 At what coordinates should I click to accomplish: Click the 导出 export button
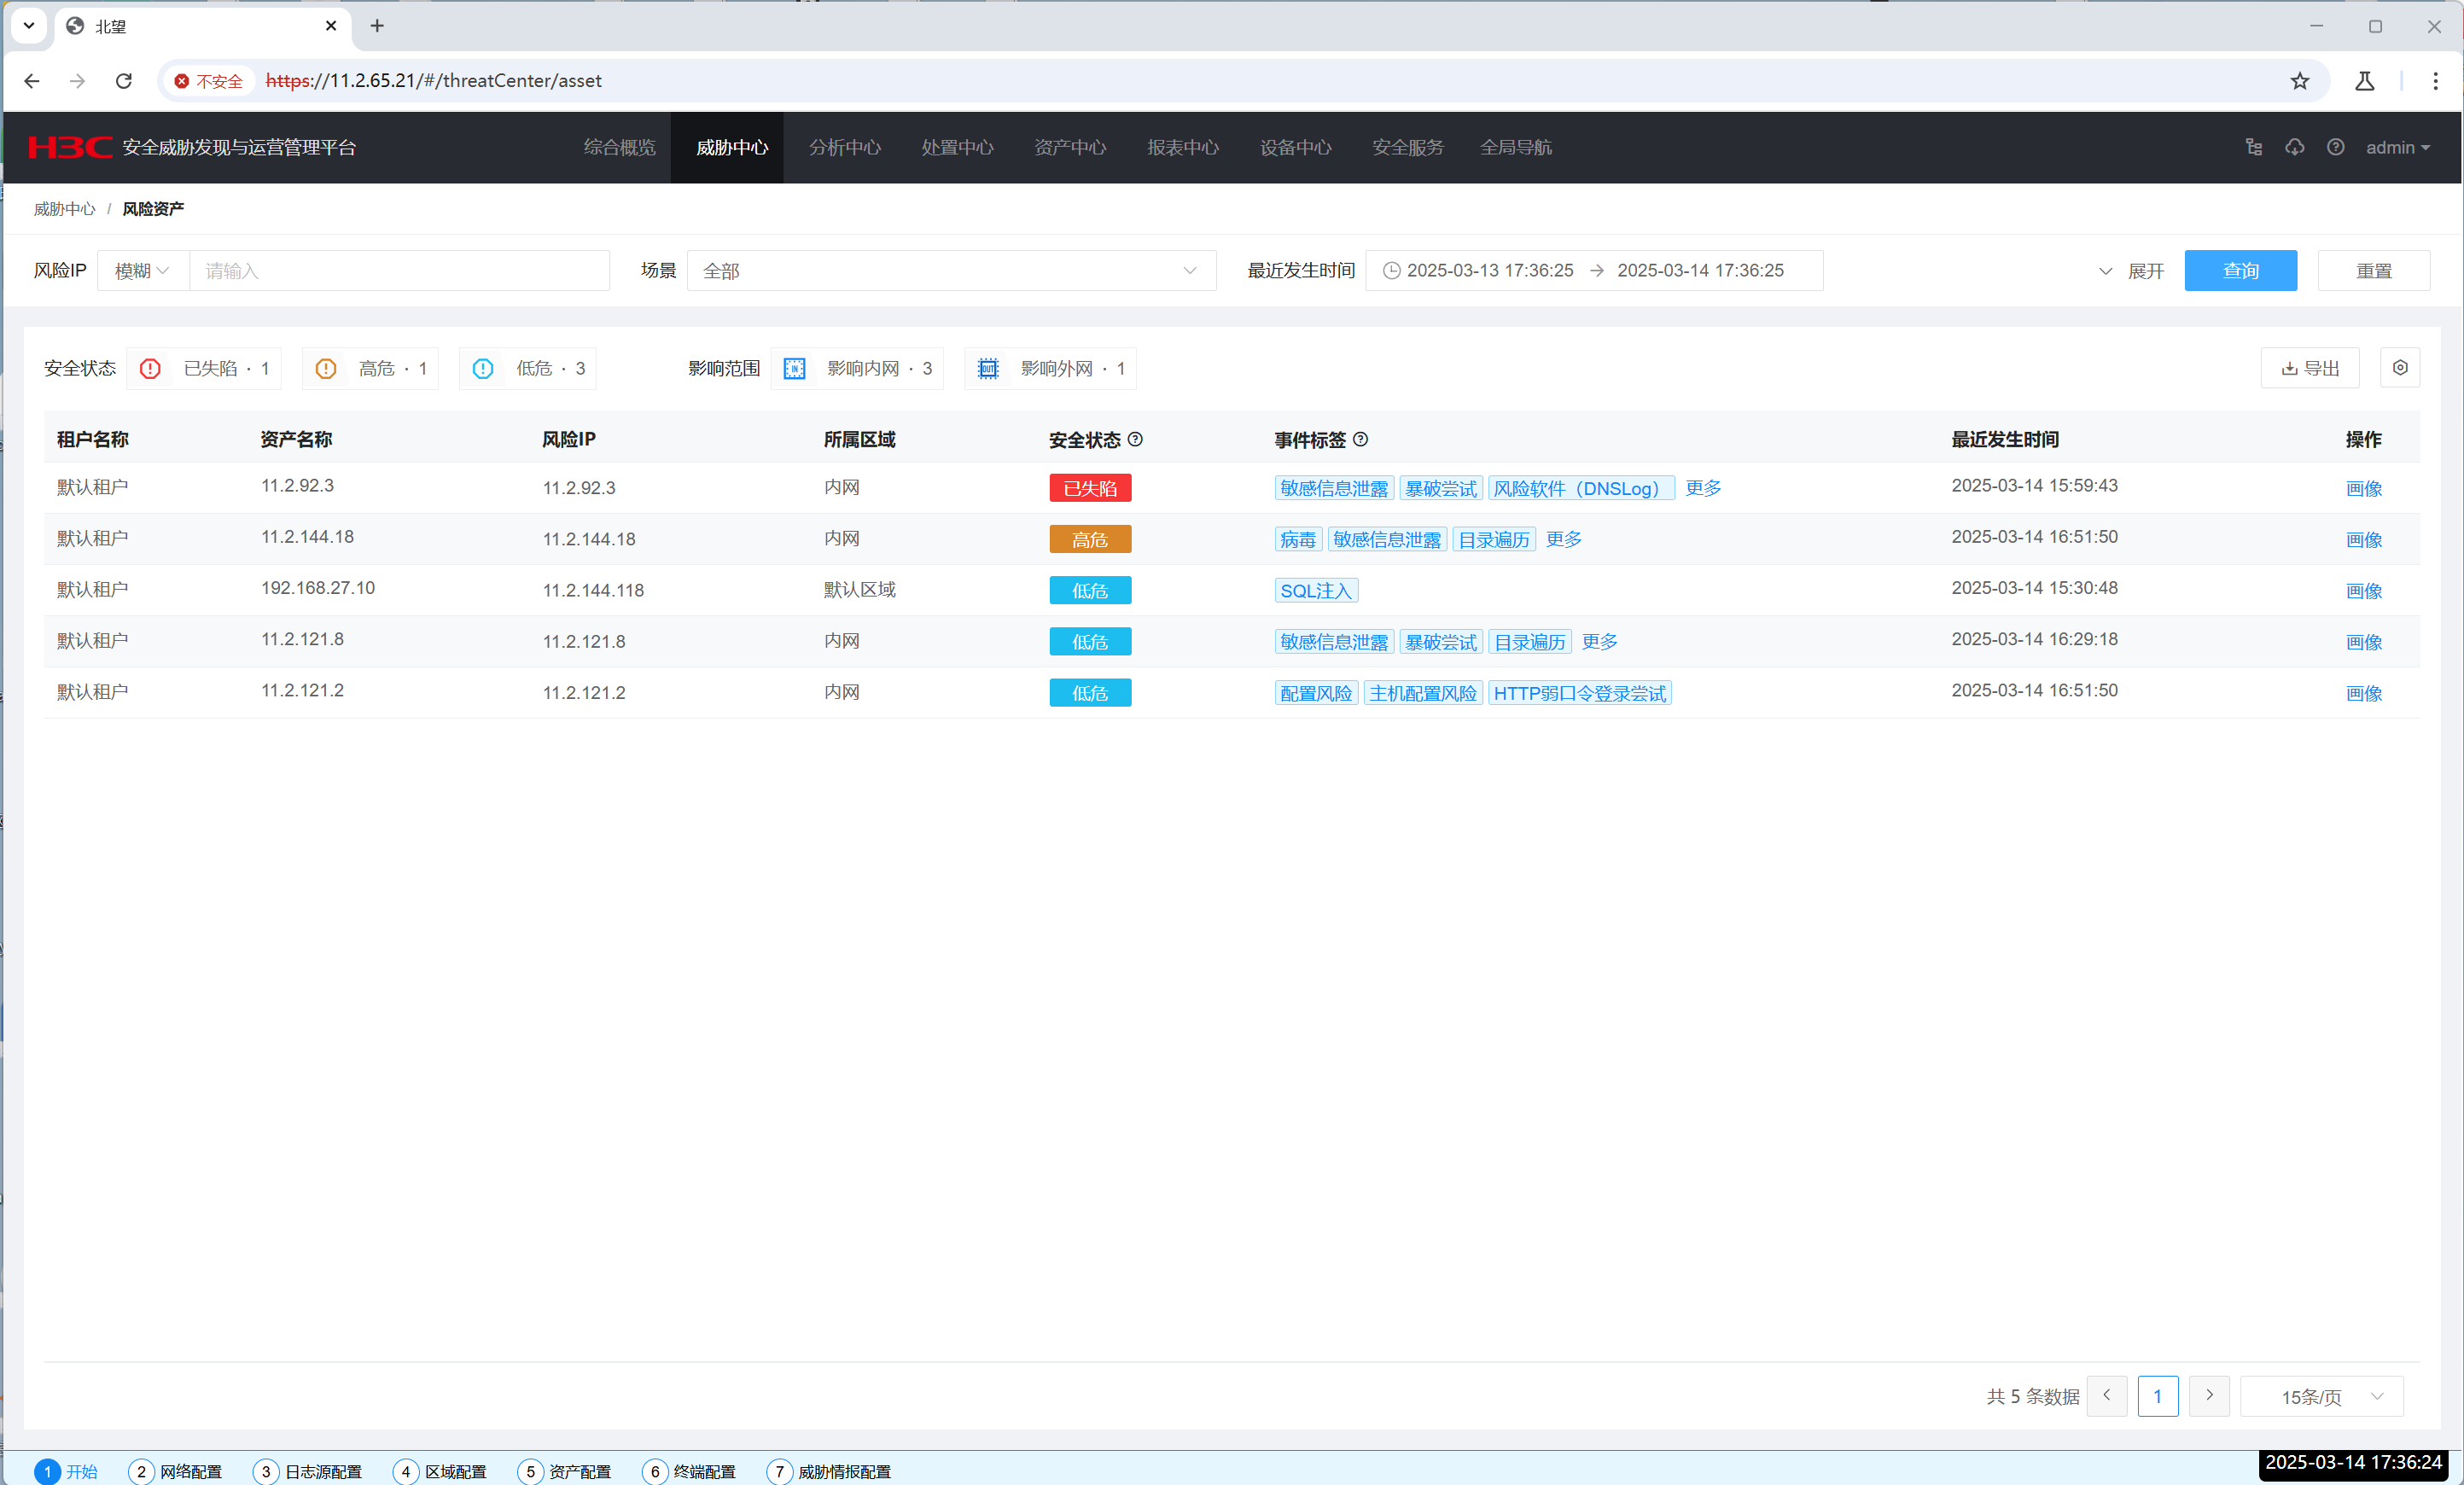[x=2309, y=368]
